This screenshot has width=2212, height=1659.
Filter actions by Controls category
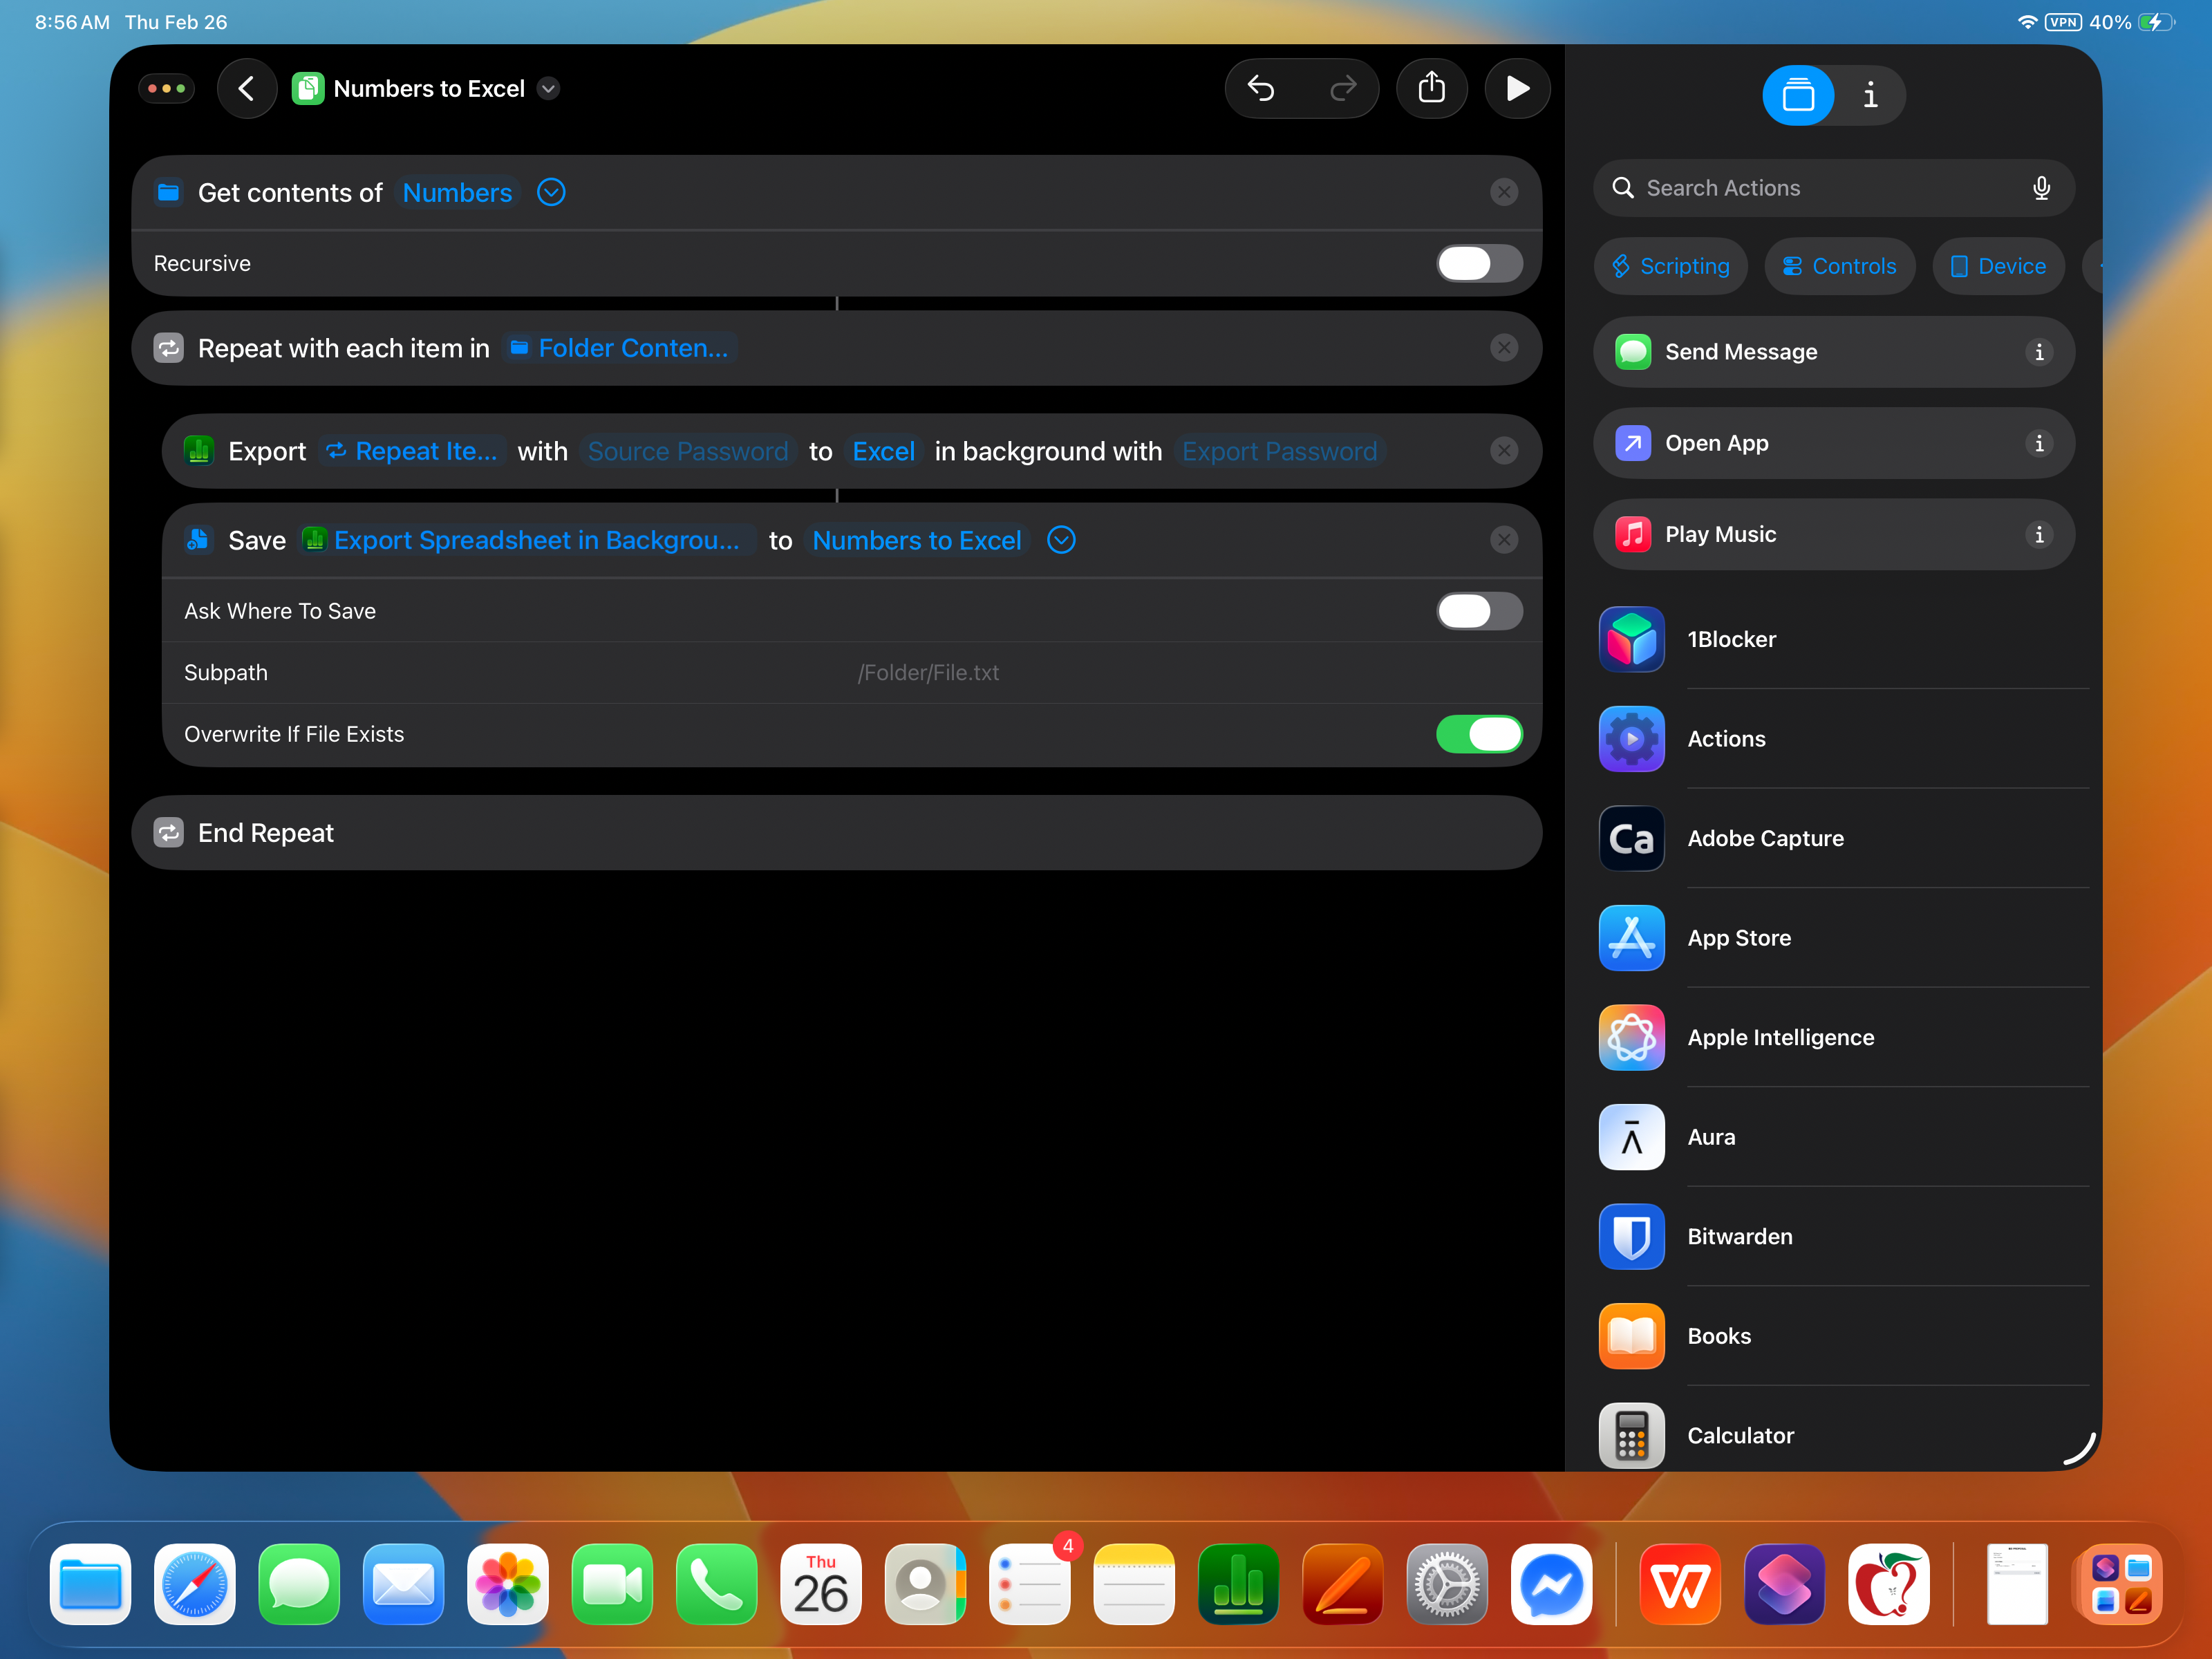[1840, 266]
